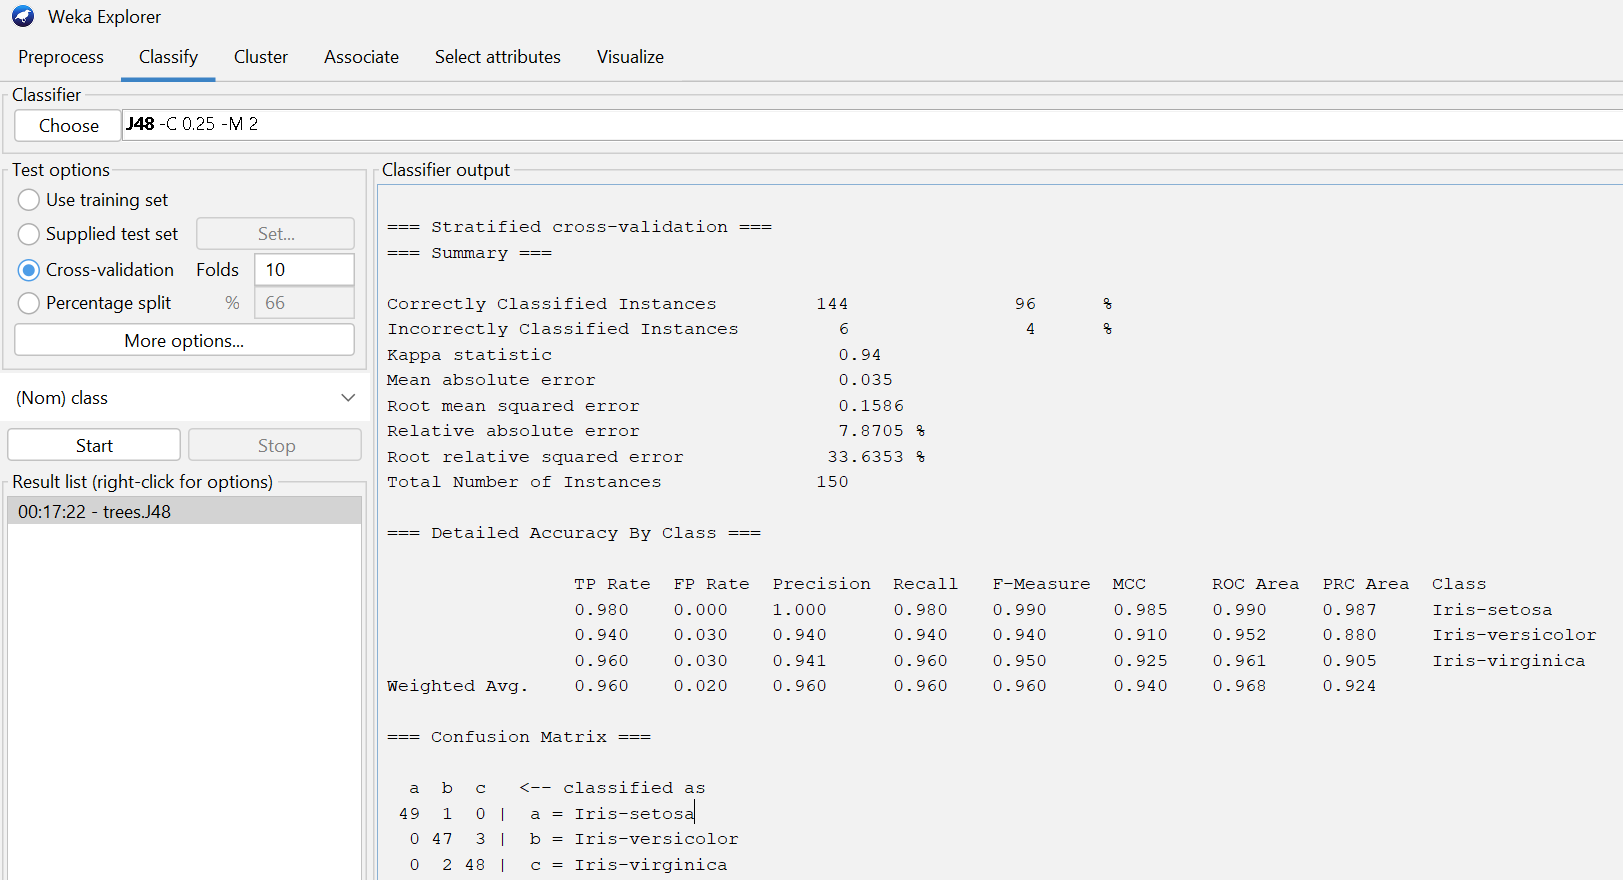Screen dimensions: 1623x880
Task: Click the F-Measure column header
Action: coord(1041,584)
